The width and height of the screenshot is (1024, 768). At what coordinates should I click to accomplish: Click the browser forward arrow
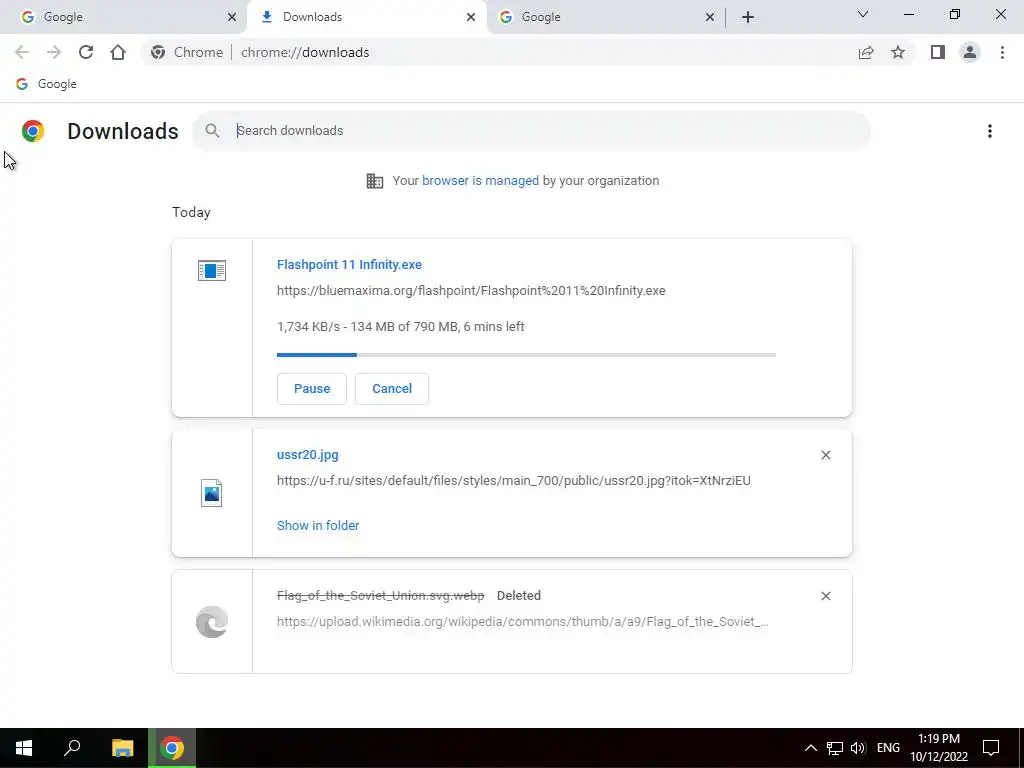(54, 52)
